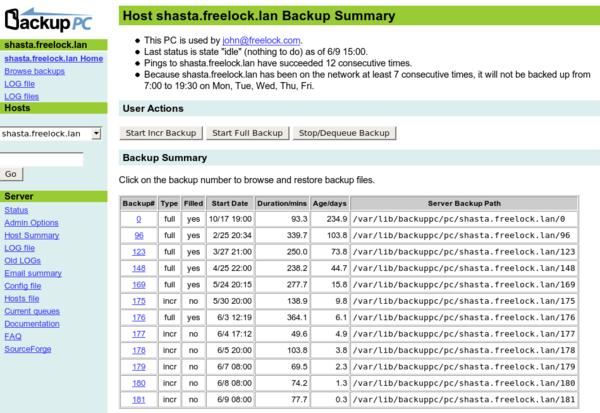
Task: Browse backup number 180
Action: tap(139, 384)
